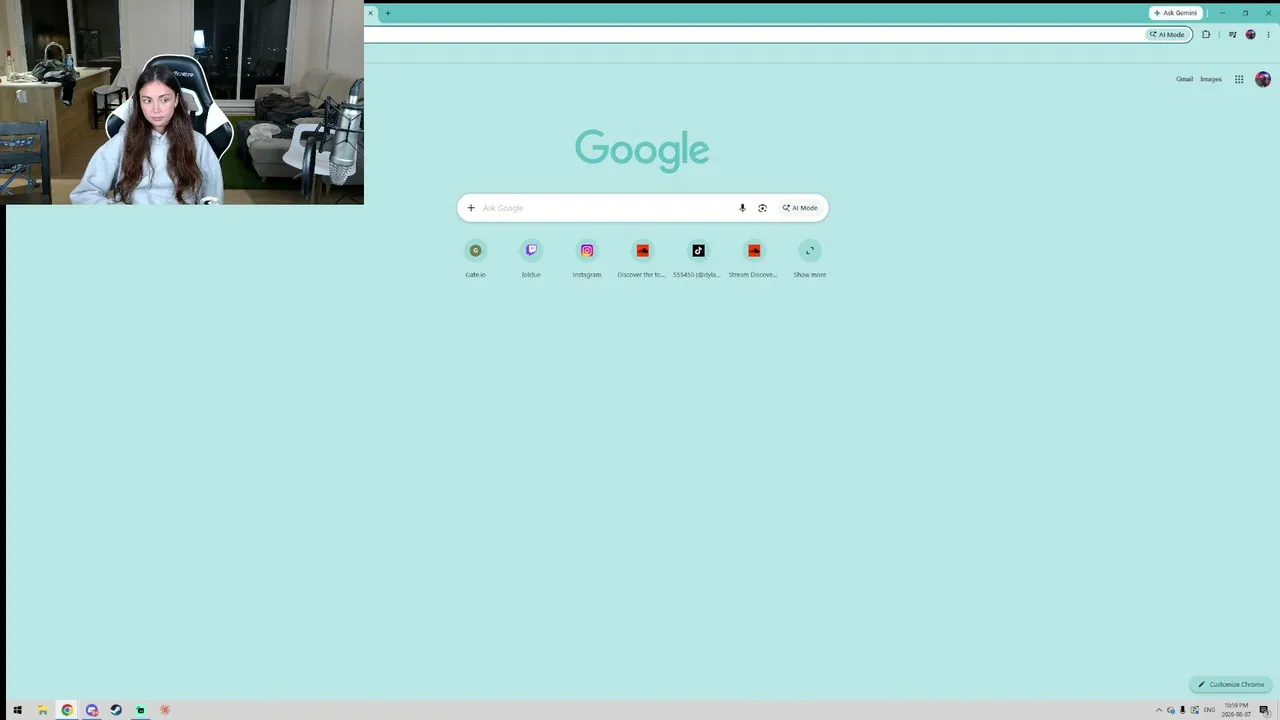Click the Chrome taskbar icon
Image resolution: width=1280 pixels, height=720 pixels.
tap(67, 710)
